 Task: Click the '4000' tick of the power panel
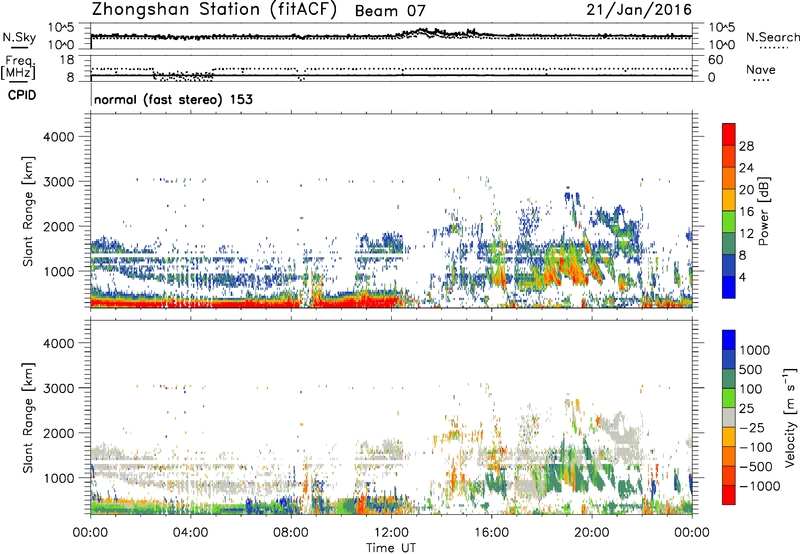58,137
